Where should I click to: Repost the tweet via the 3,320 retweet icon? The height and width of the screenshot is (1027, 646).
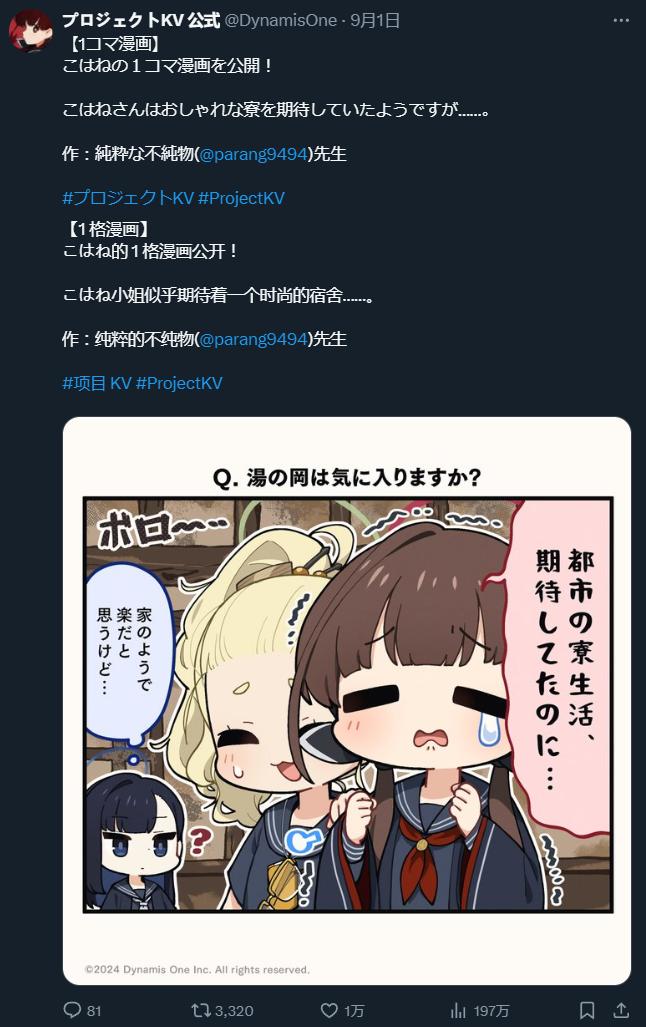[x=200, y=1009]
